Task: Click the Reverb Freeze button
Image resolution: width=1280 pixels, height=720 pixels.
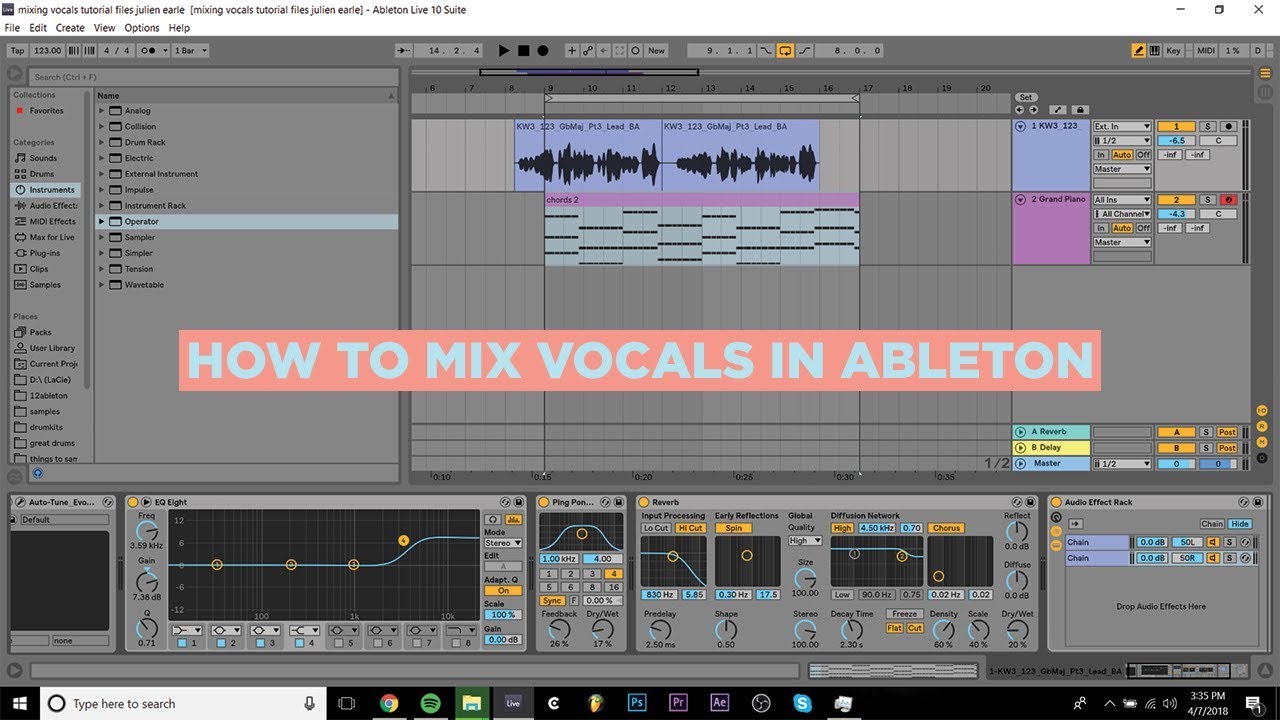Action: [x=905, y=614]
